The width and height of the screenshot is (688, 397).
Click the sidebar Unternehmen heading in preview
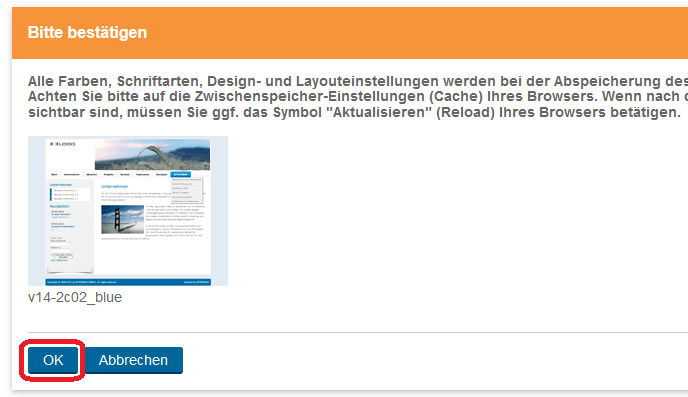pyautogui.click(x=61, y=185)
